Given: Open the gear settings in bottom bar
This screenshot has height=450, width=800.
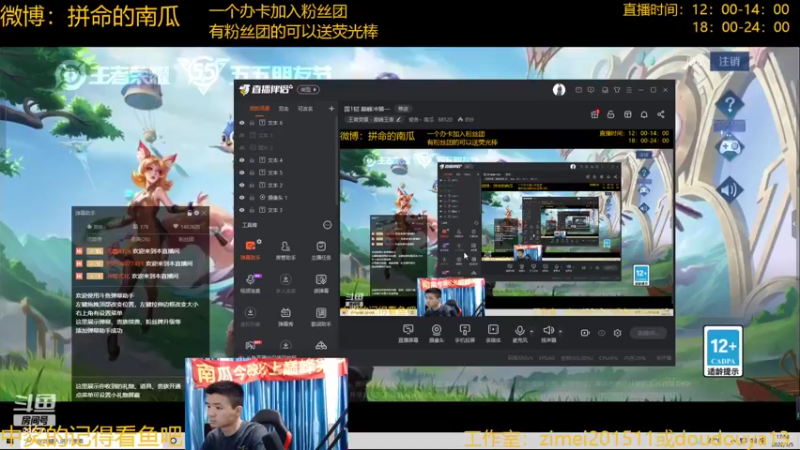Looking at the screenshot, I should [x=617, y=333].
